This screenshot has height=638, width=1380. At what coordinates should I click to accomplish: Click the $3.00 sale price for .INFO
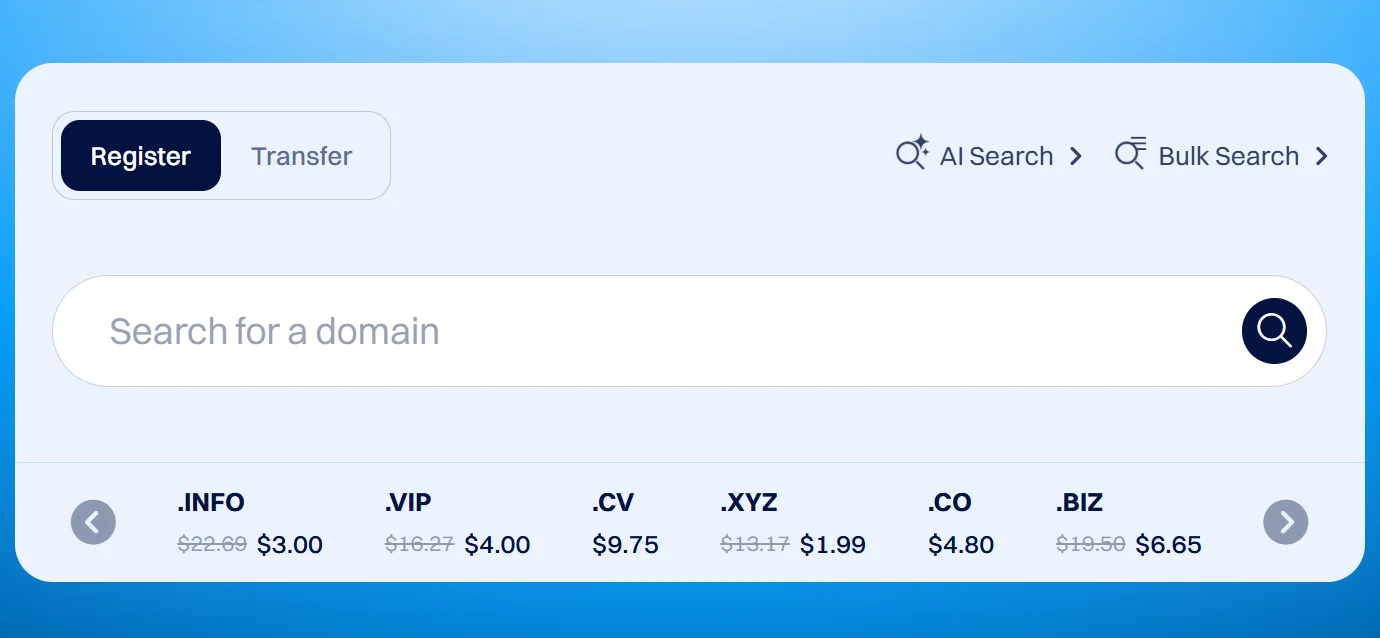pos(290,545)
